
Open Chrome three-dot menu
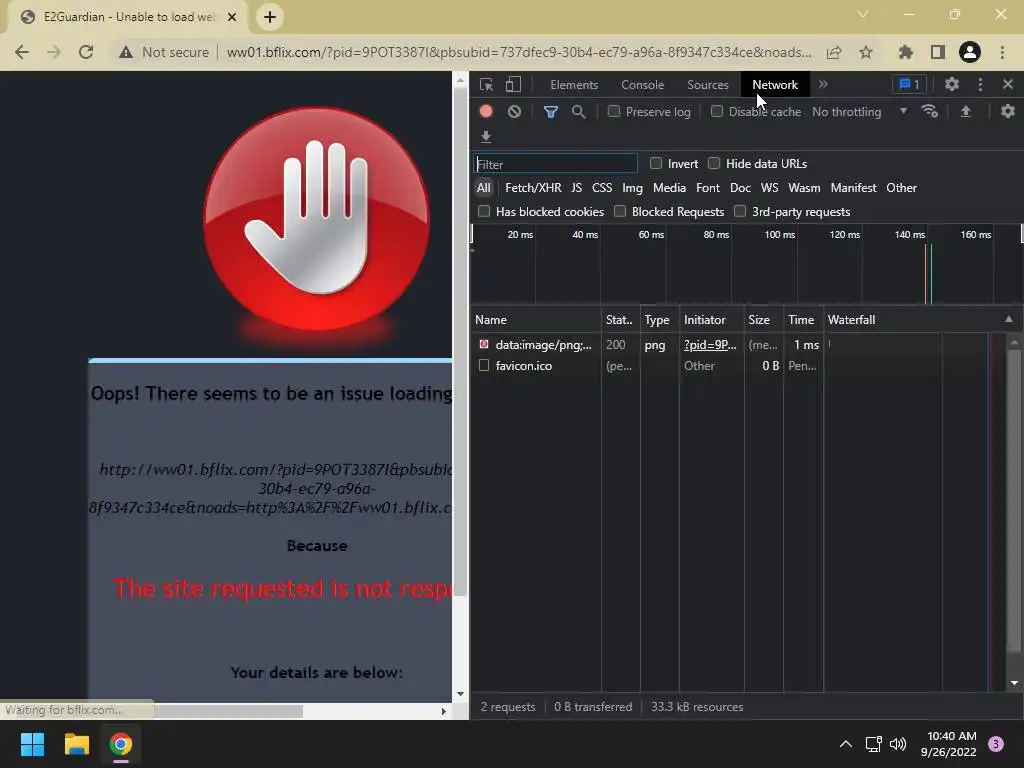coord(1002,52)
